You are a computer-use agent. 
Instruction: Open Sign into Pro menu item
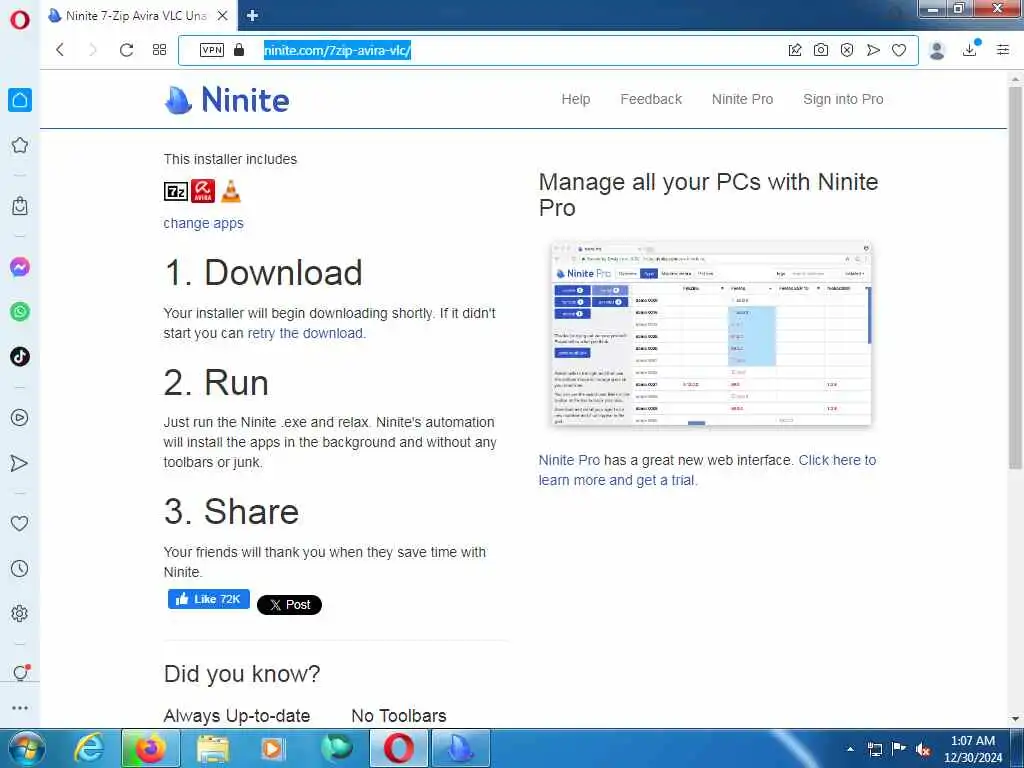(x=842, y=99)
